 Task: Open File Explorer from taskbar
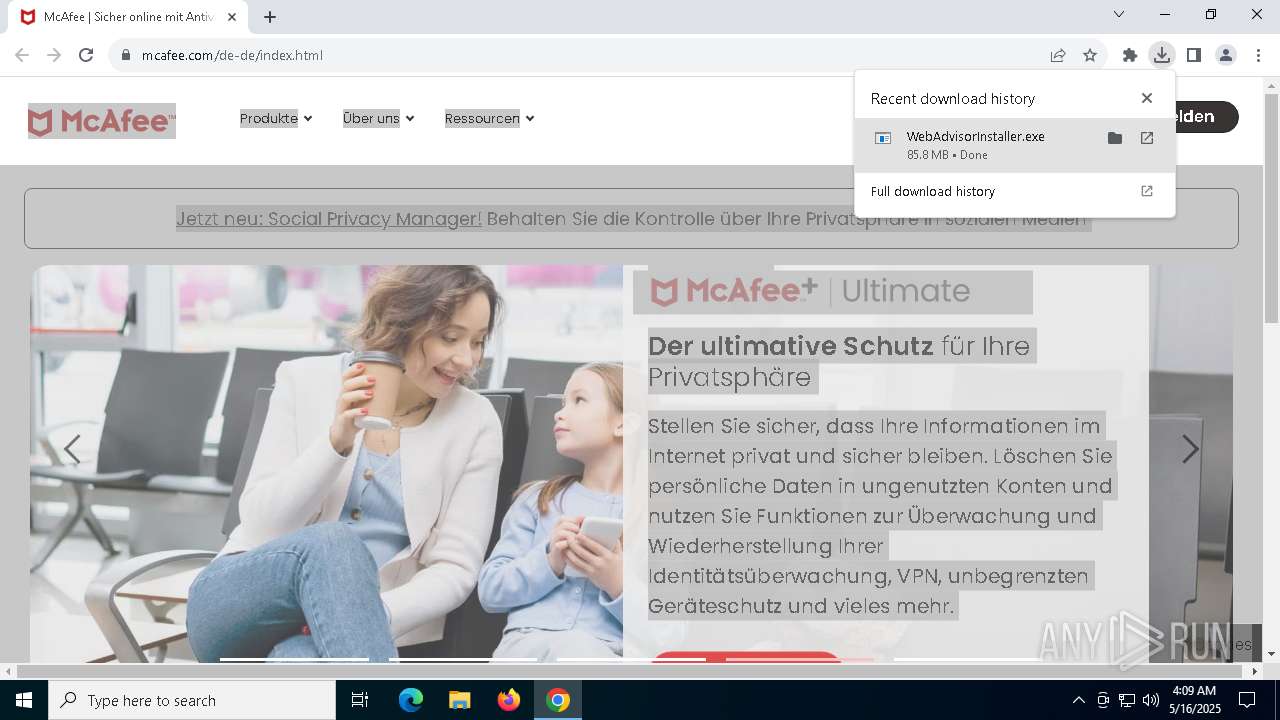click(x=459, y=700)
